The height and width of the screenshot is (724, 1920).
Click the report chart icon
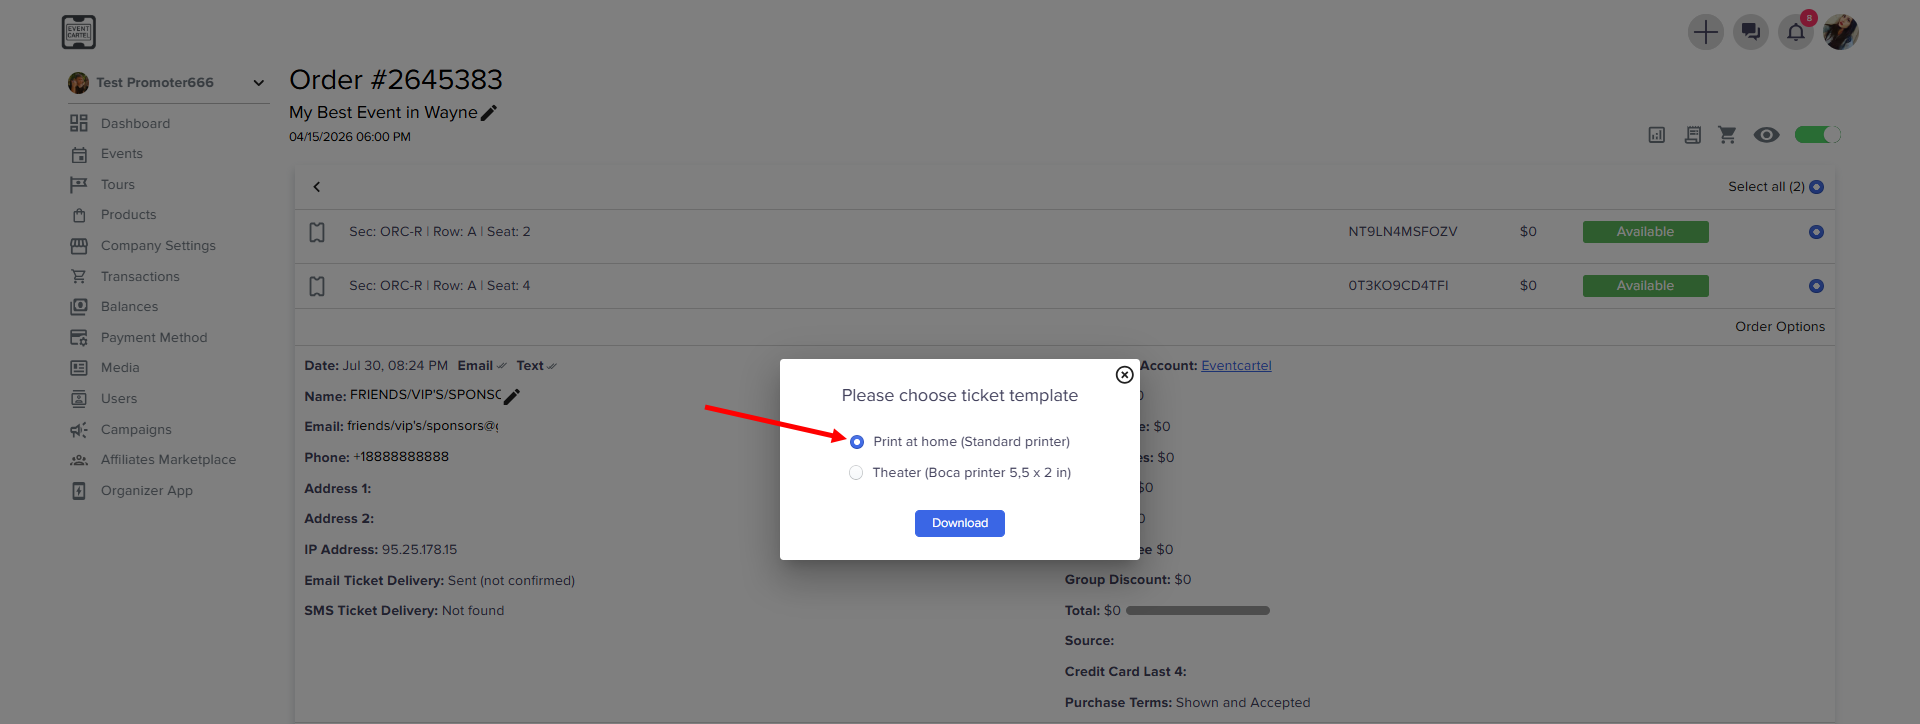pos(1657,135)
